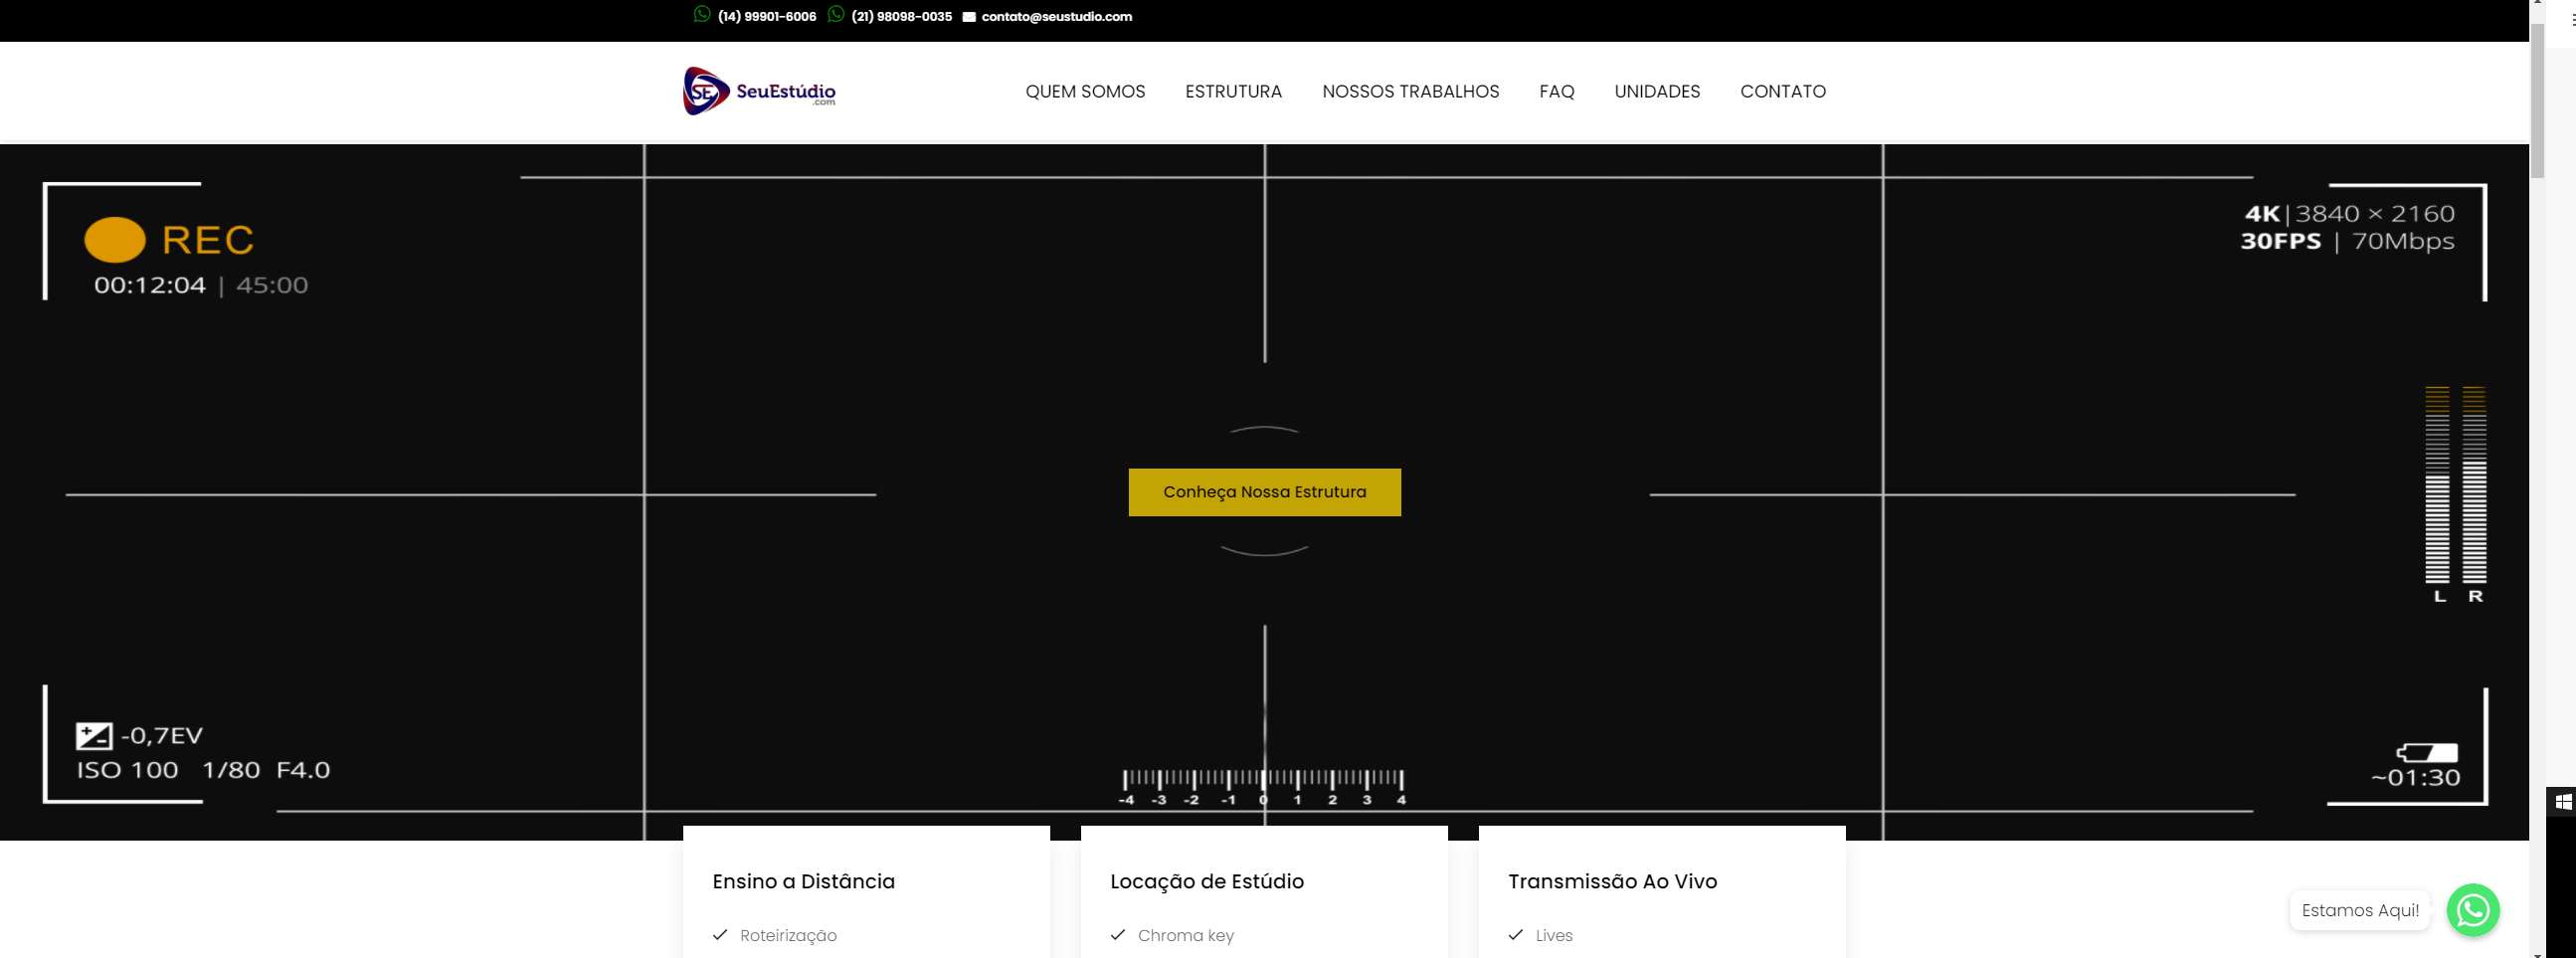The image size is (2576, 958).
Task: Go to the ESTRUTURA page
Action: [1233, 92]
